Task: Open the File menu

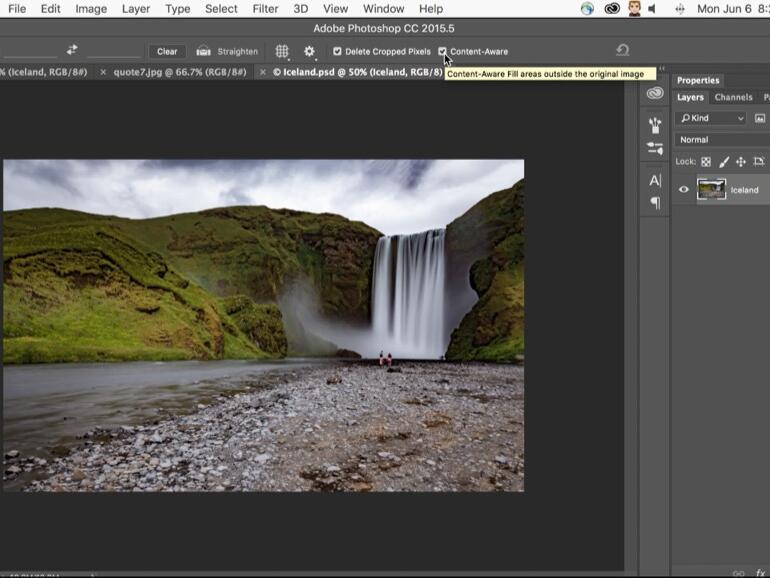Action: click(x=17, y=9)
